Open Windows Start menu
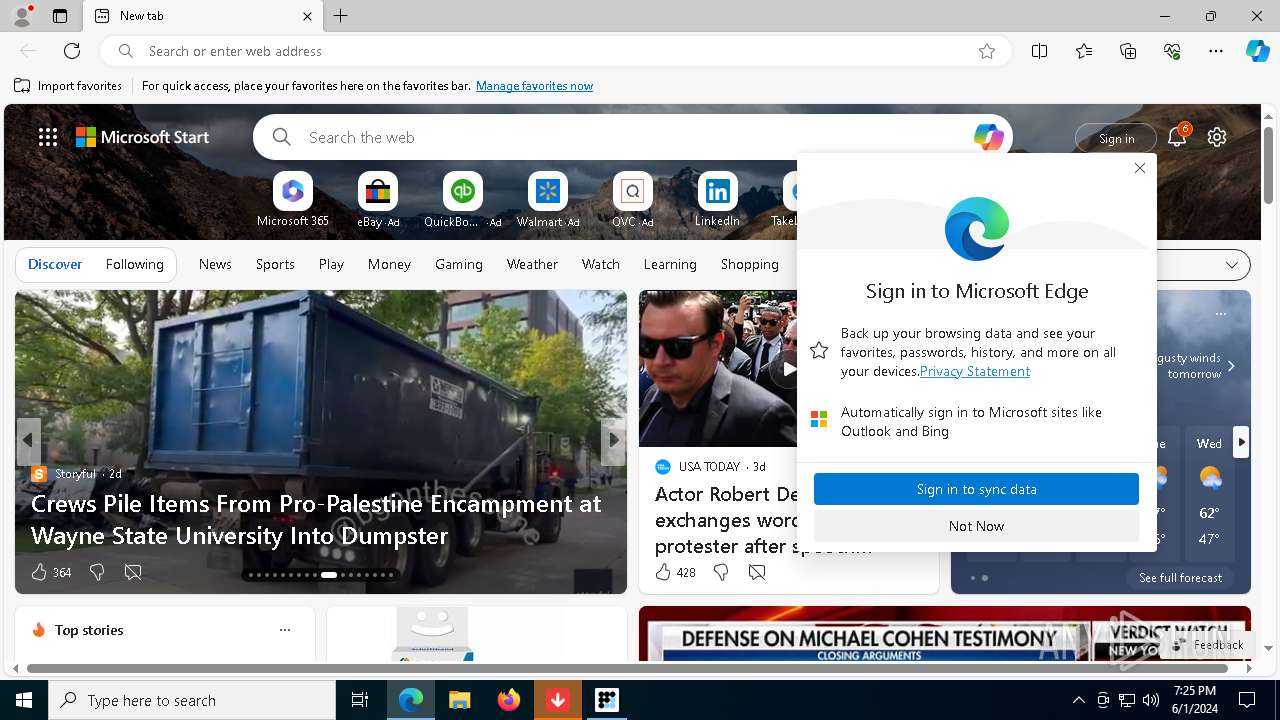The image size is (1280, 720). click(x=24, y=700)
